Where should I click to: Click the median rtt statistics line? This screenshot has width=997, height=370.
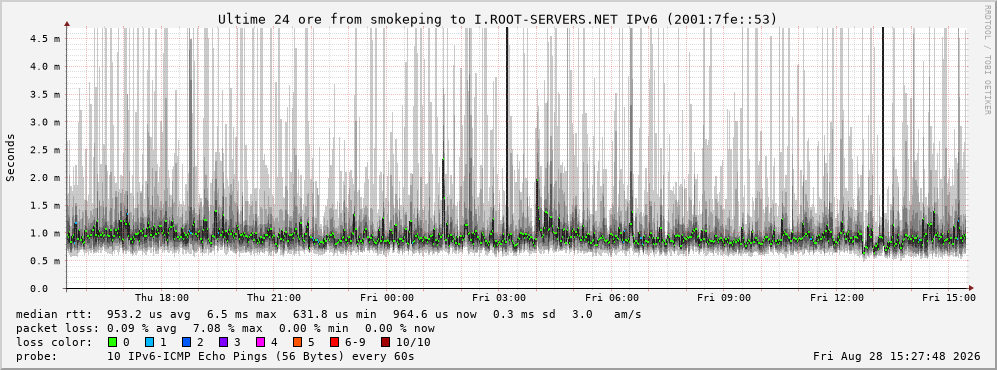click(x=329, y=315)
